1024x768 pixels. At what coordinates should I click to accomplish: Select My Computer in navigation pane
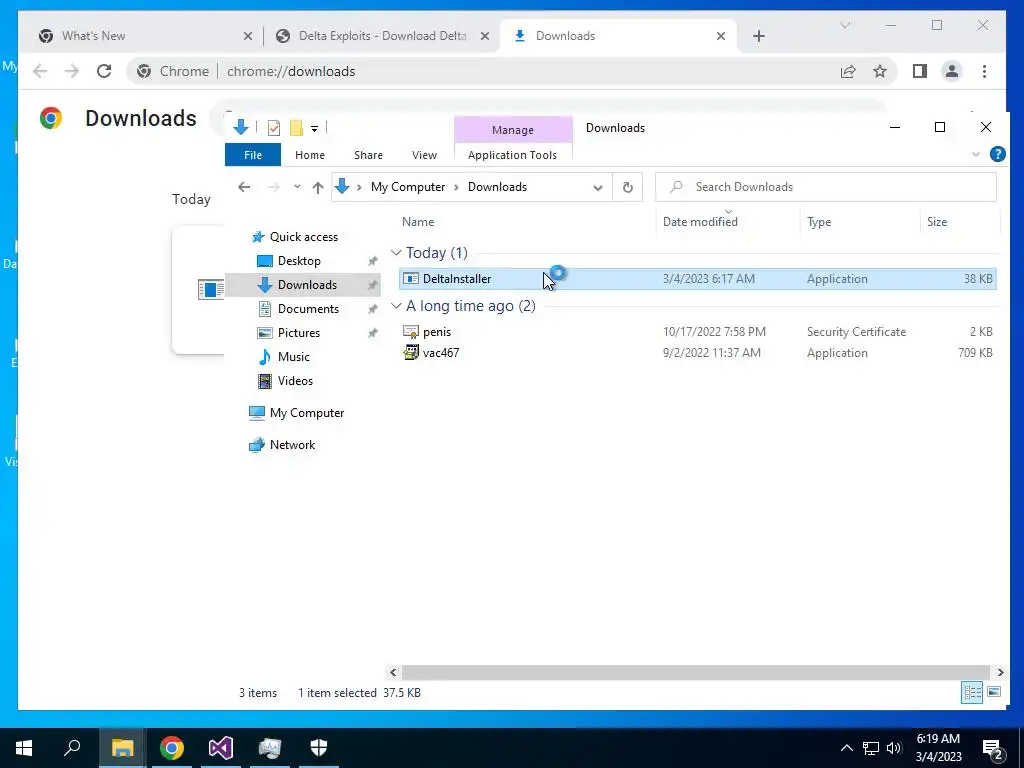coord(306,413)
